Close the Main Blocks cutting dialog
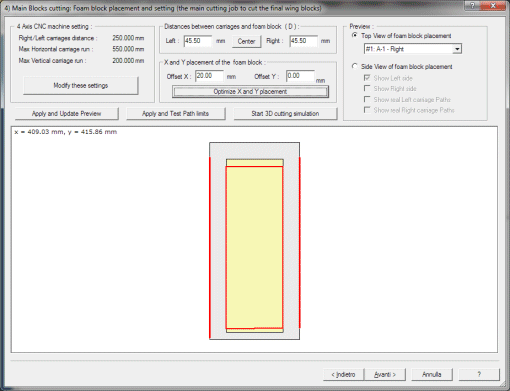 [x=494, y=6]
